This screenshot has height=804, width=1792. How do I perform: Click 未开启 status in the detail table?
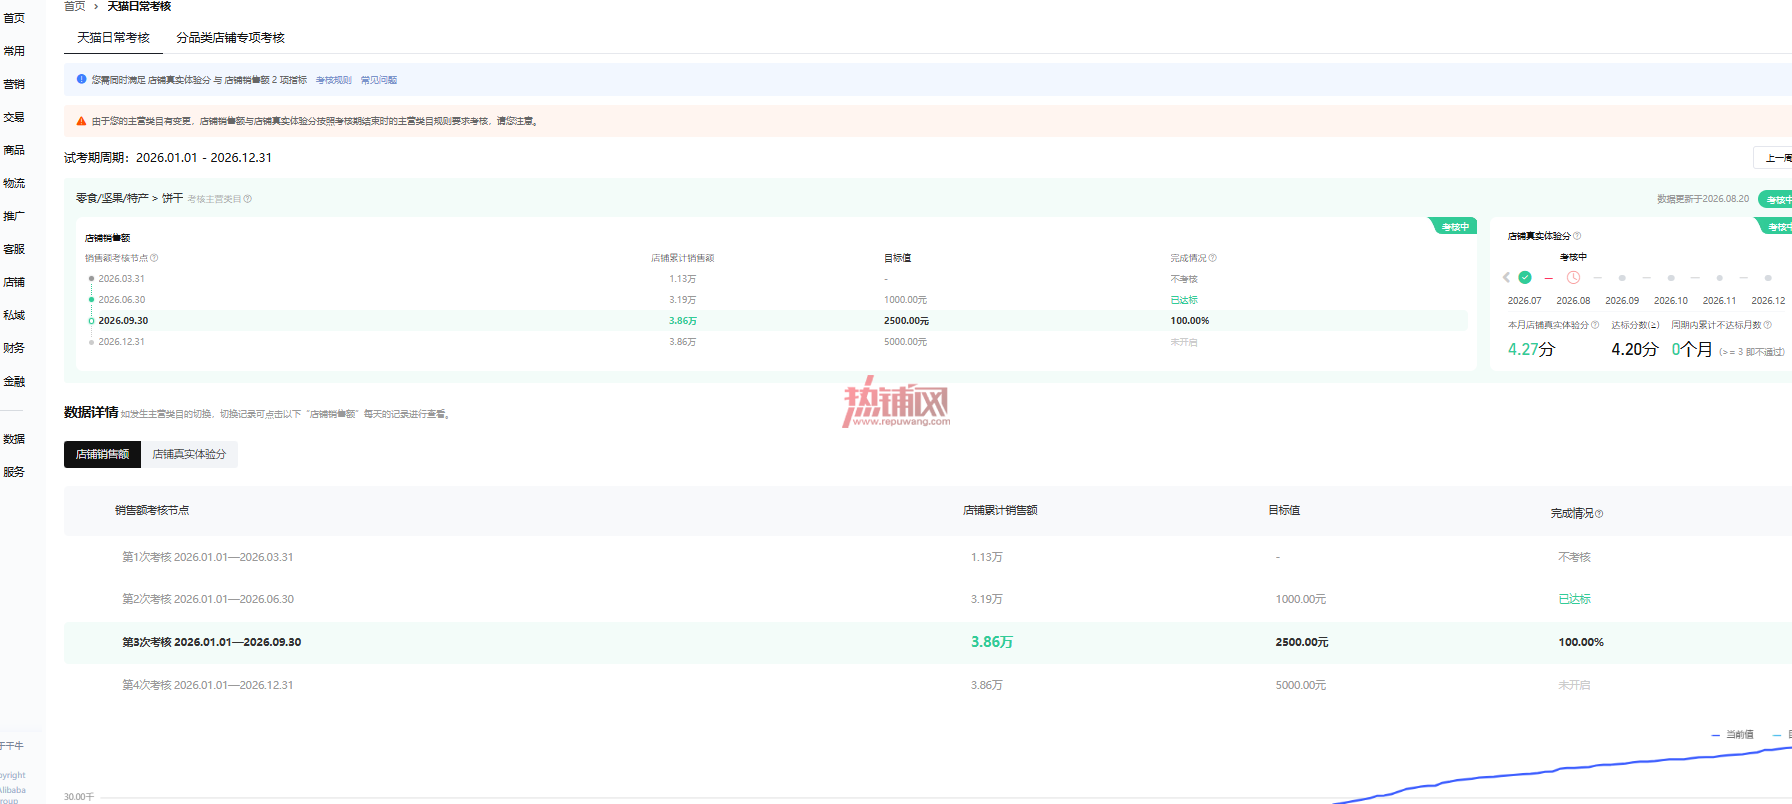[1574, 685]
